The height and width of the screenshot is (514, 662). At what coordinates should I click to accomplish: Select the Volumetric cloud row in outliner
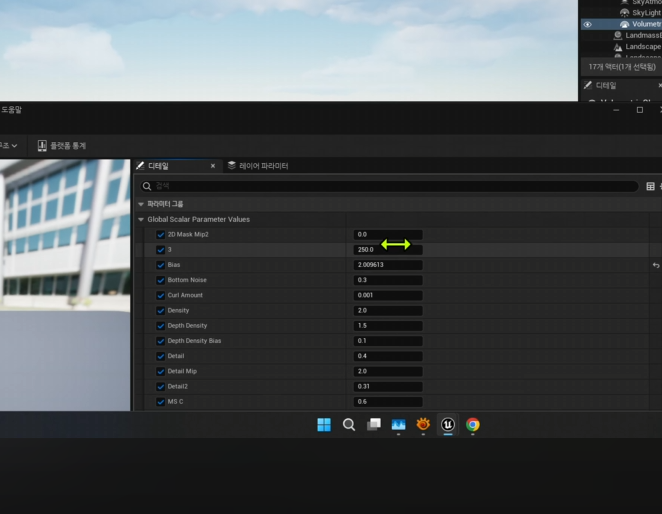tap(621, 24)
